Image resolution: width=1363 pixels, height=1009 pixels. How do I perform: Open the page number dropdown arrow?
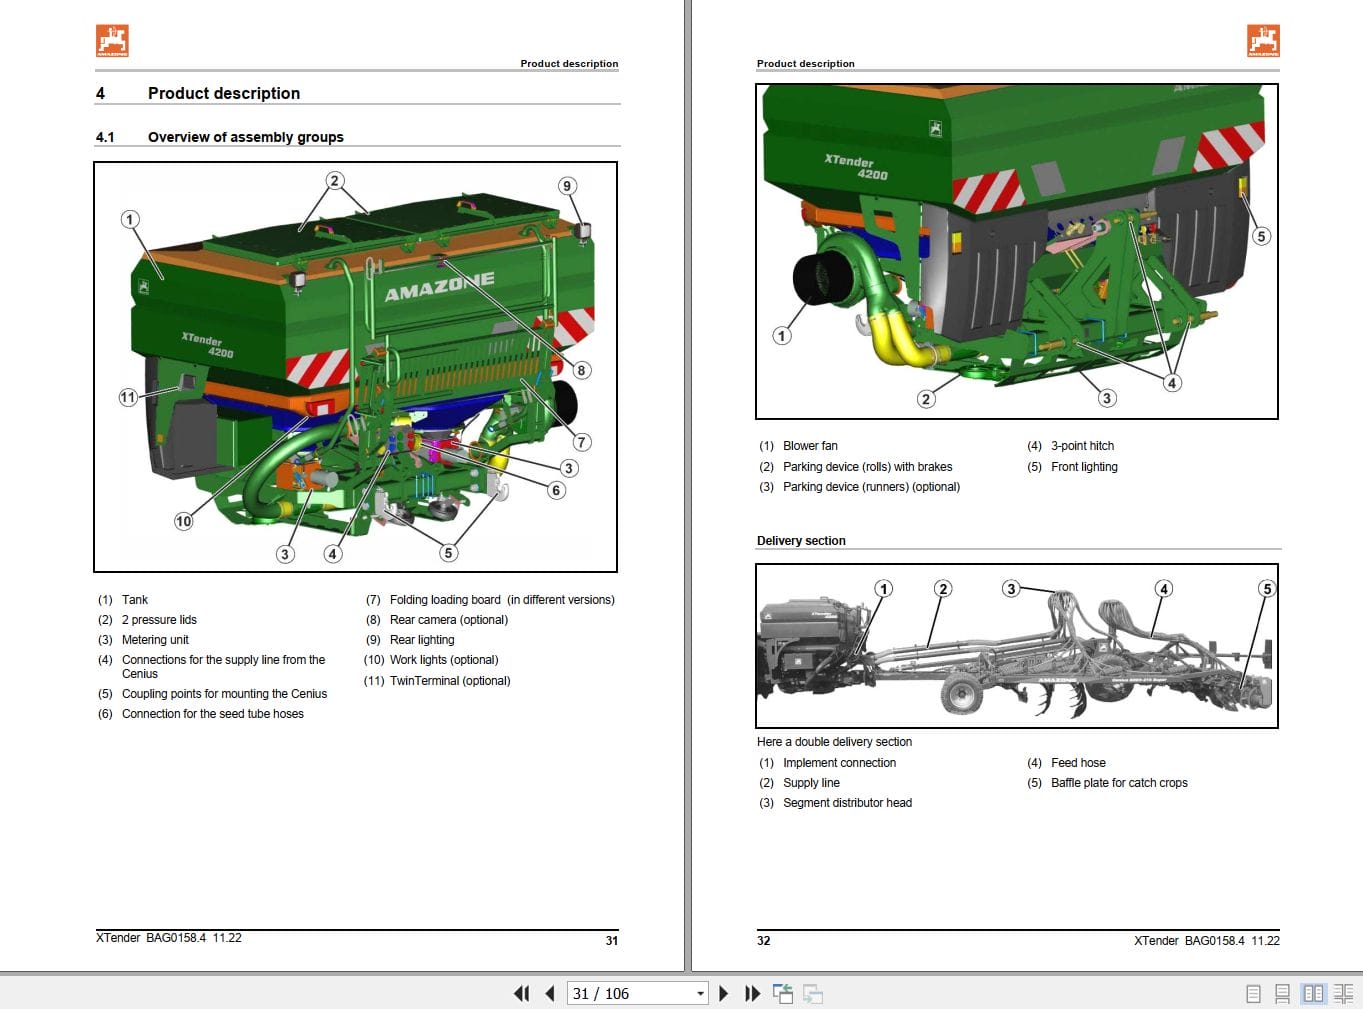(700, 994)
